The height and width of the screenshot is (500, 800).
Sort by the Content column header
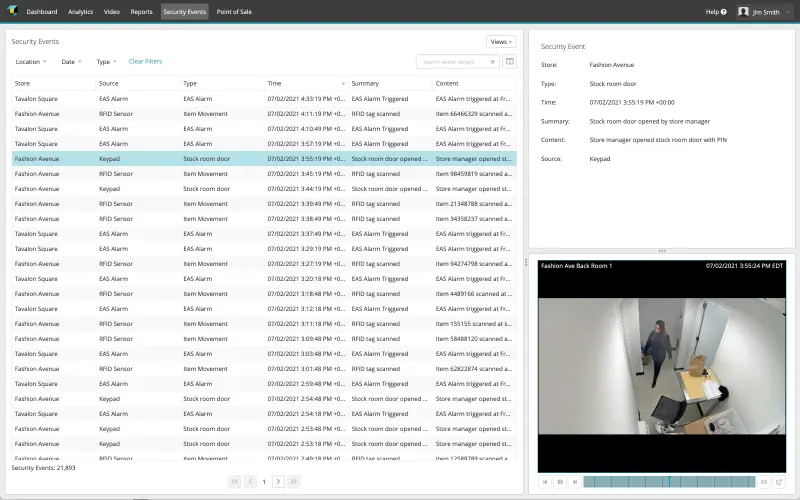coord(474,83)
